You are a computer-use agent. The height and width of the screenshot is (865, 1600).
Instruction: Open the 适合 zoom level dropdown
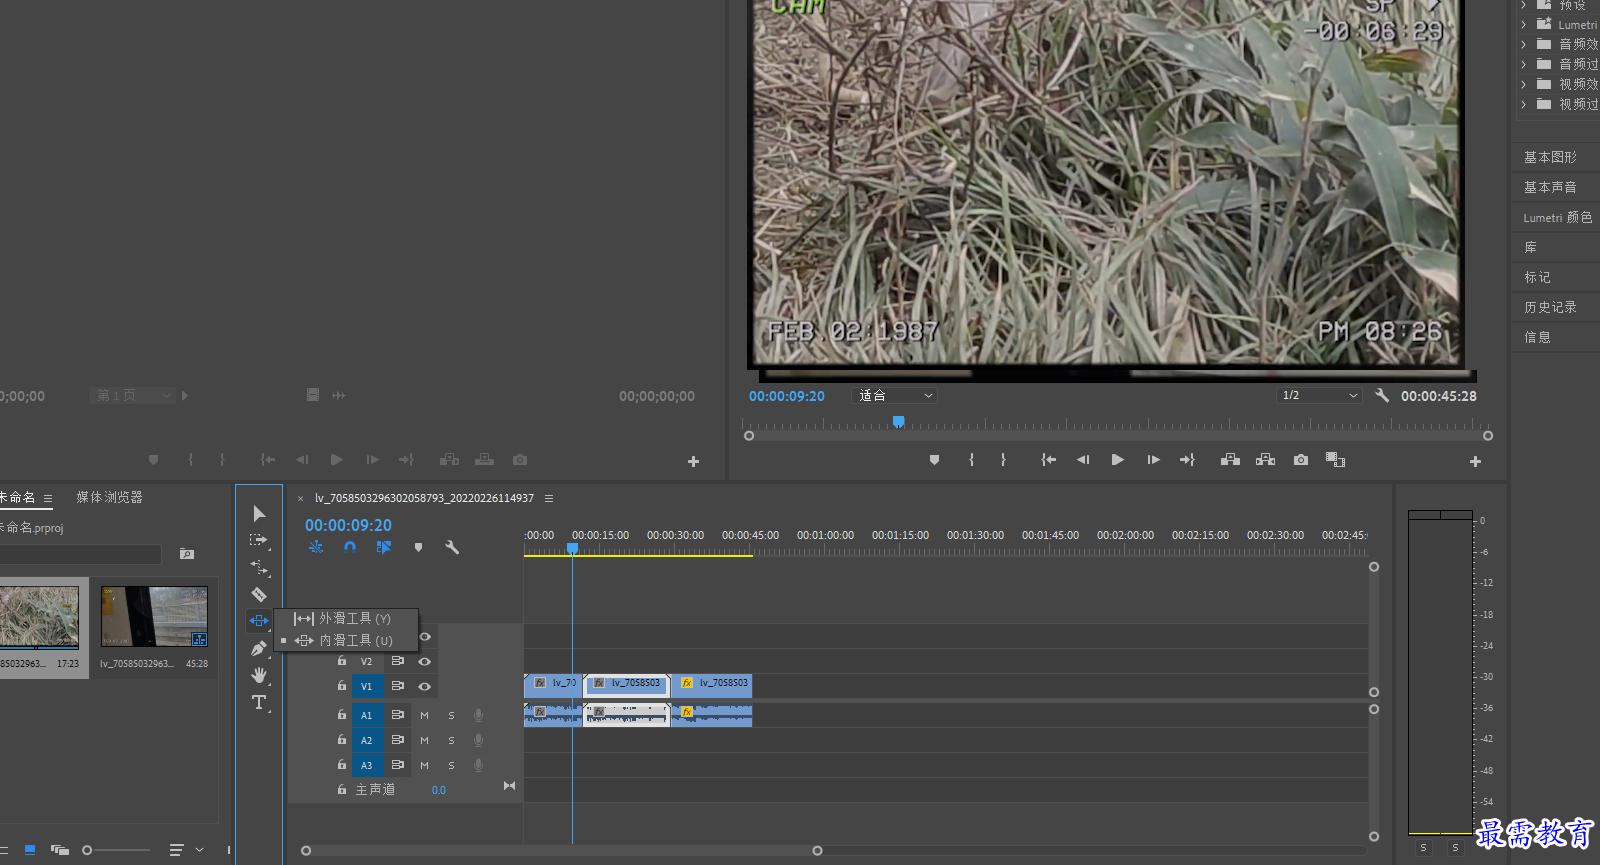(895, 396)
